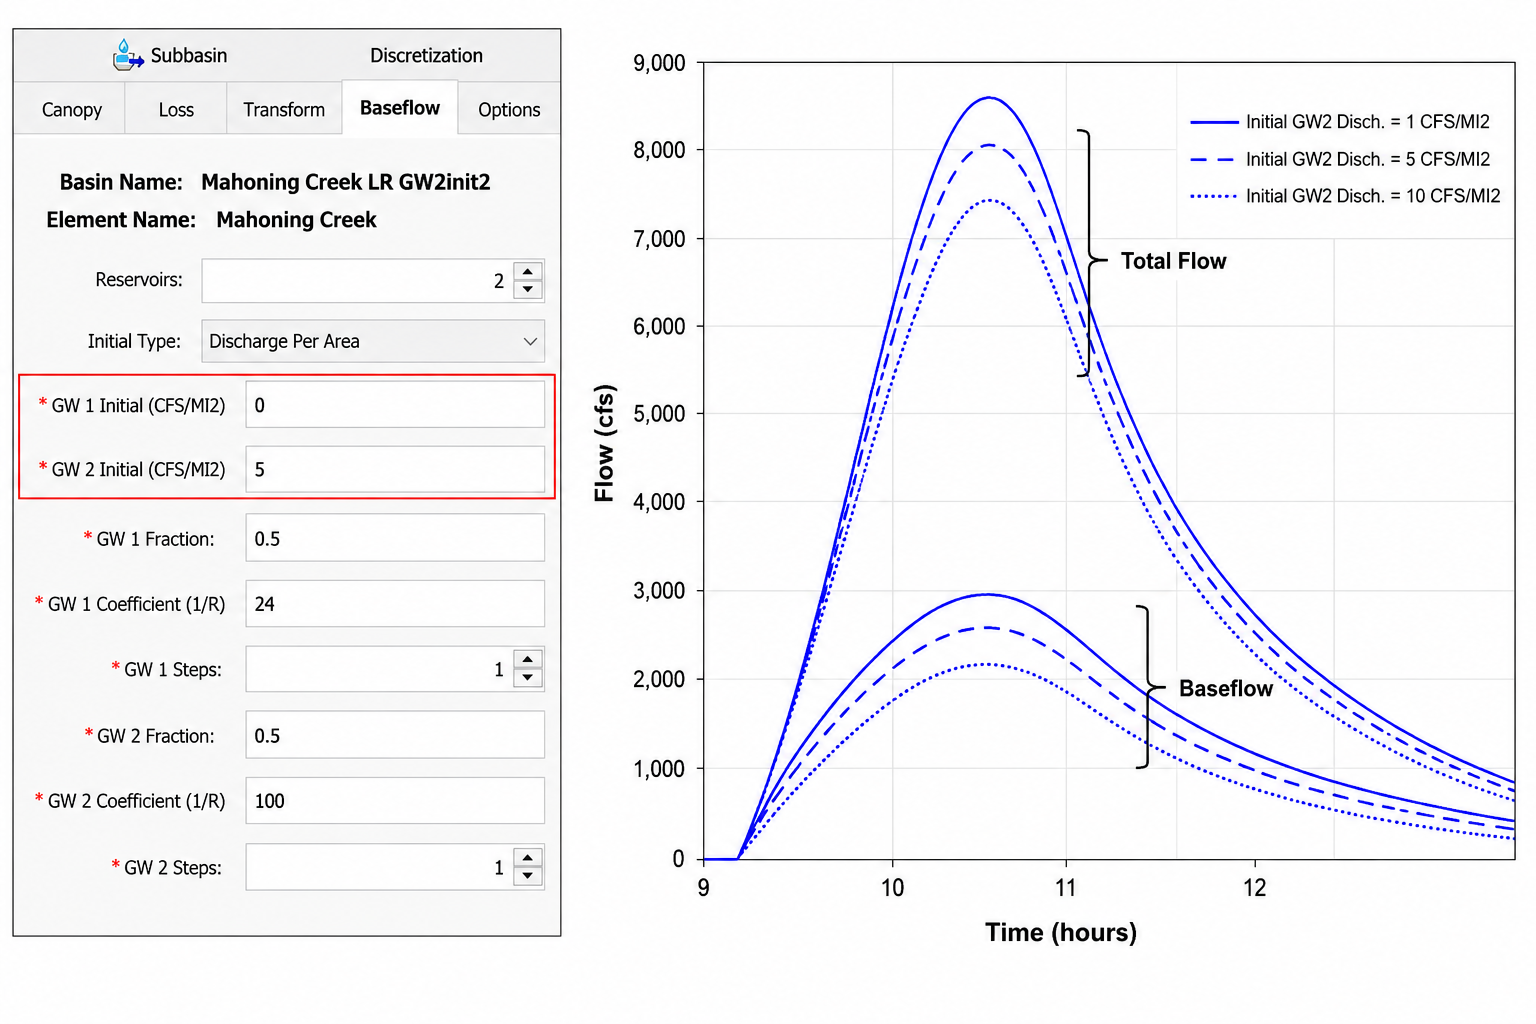Click the GW 1 Coefficient field
Viewport: 1536px width, 1024px height.
[395, 604]
